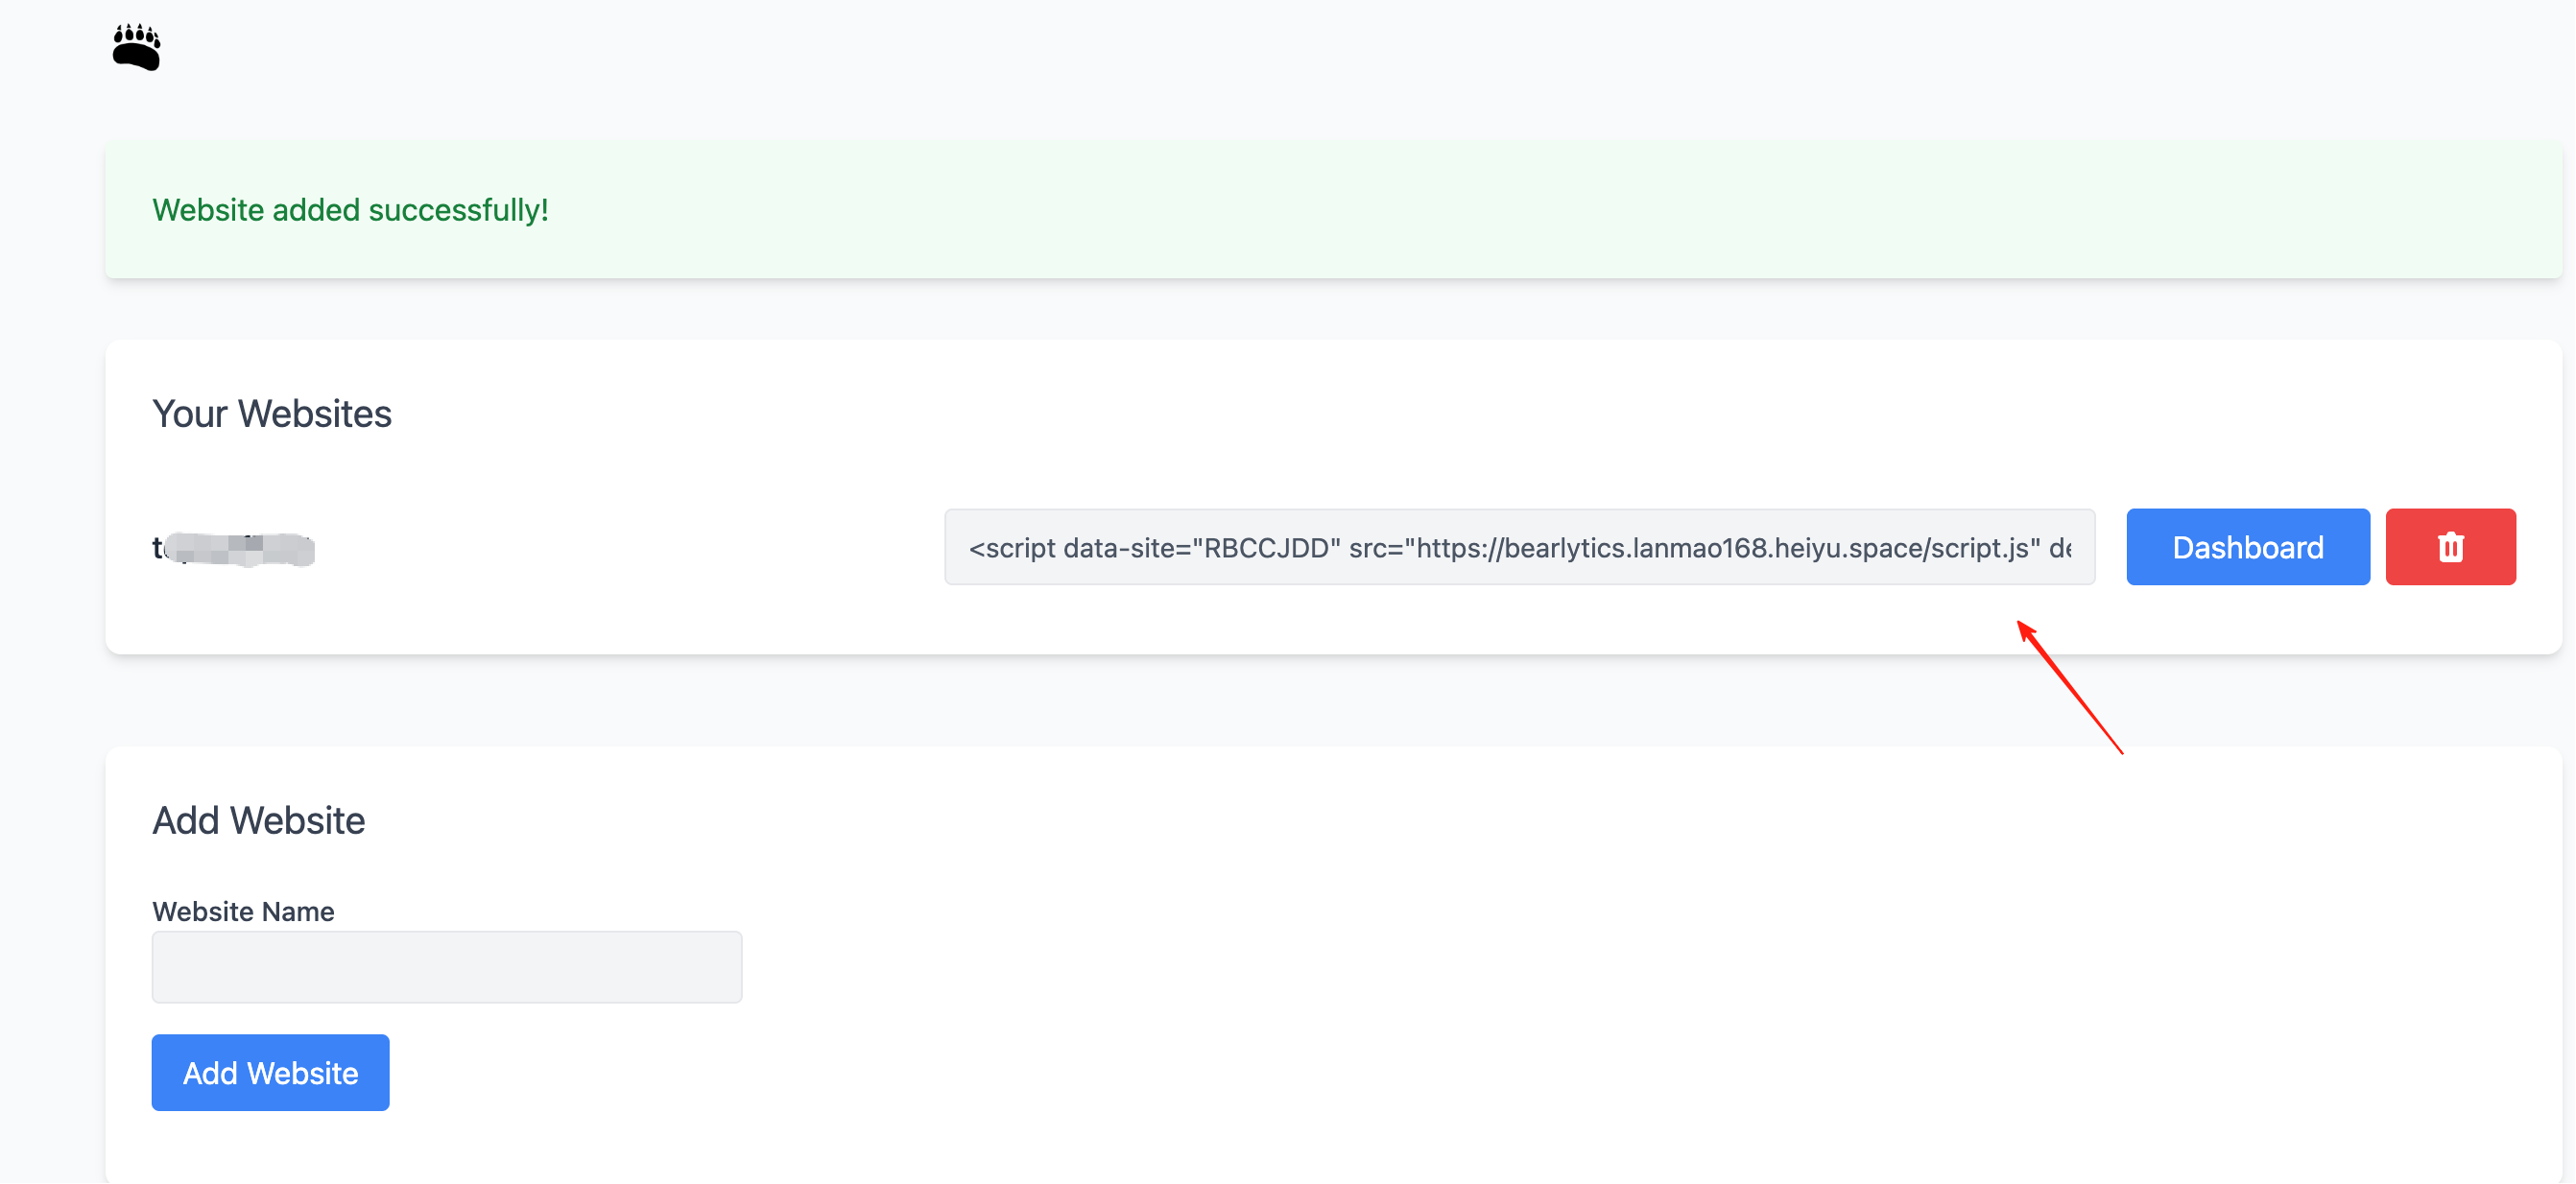Select the script snippet field with RBCCJDD

(1520, 547)
